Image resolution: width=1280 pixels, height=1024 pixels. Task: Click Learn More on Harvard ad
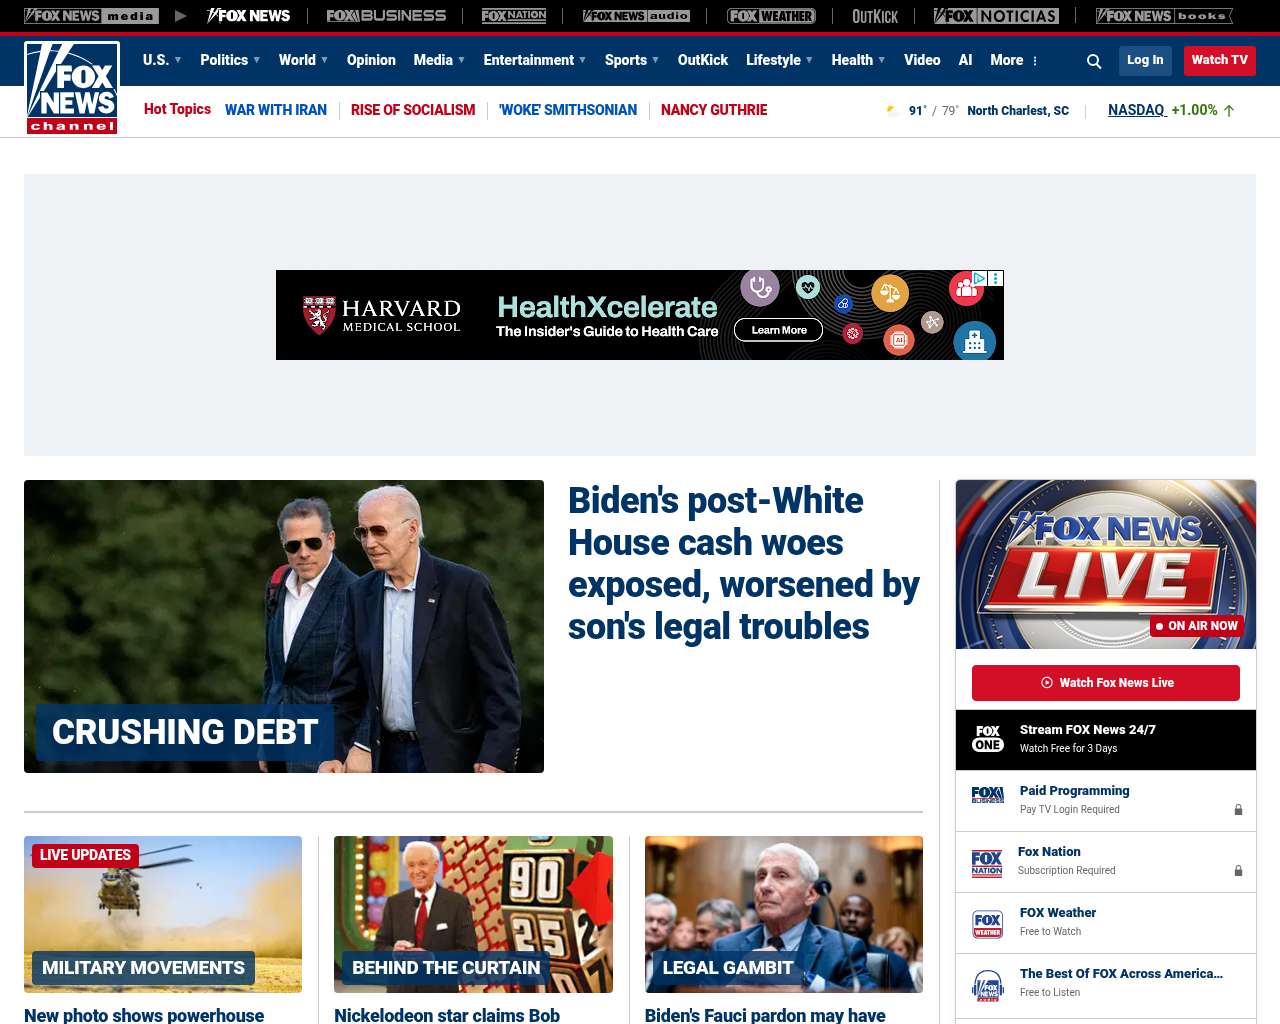coord(779,330)
